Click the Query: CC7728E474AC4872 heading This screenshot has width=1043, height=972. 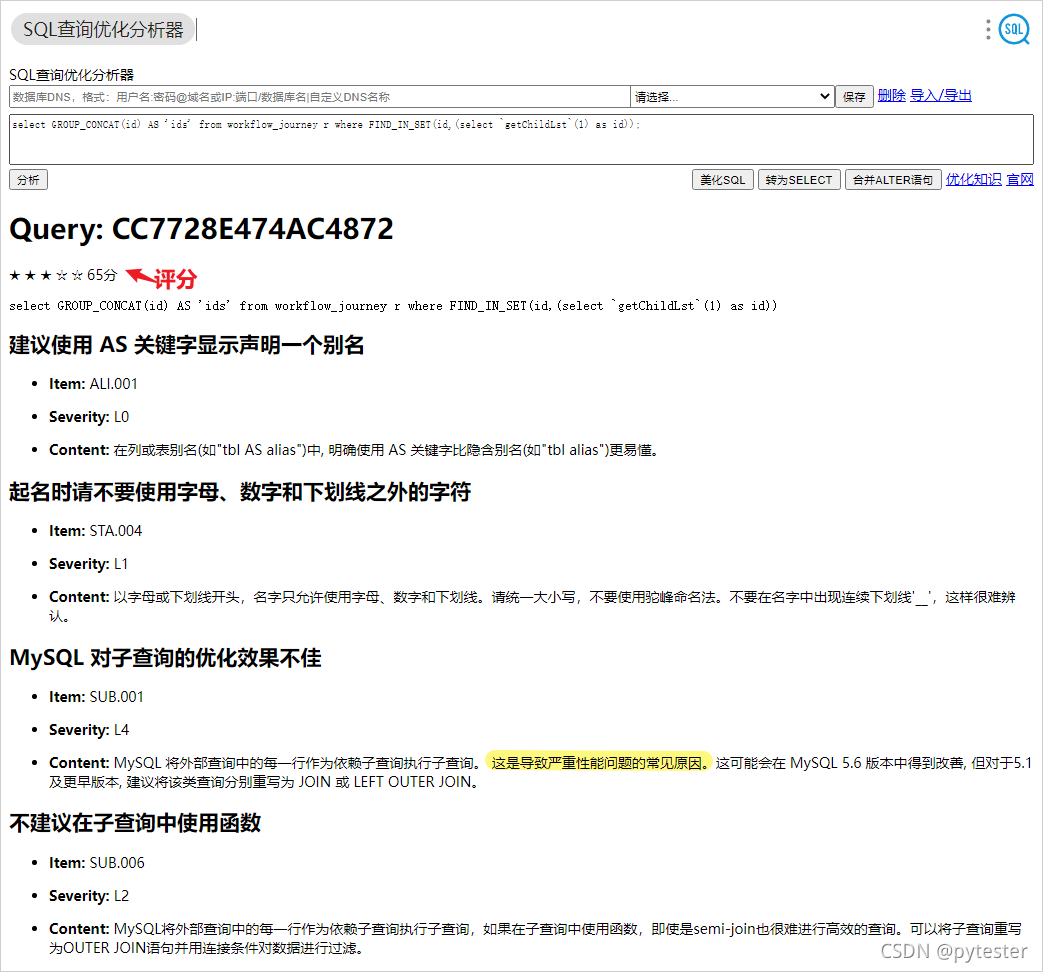pyautogui.click(x=202, y=229)
